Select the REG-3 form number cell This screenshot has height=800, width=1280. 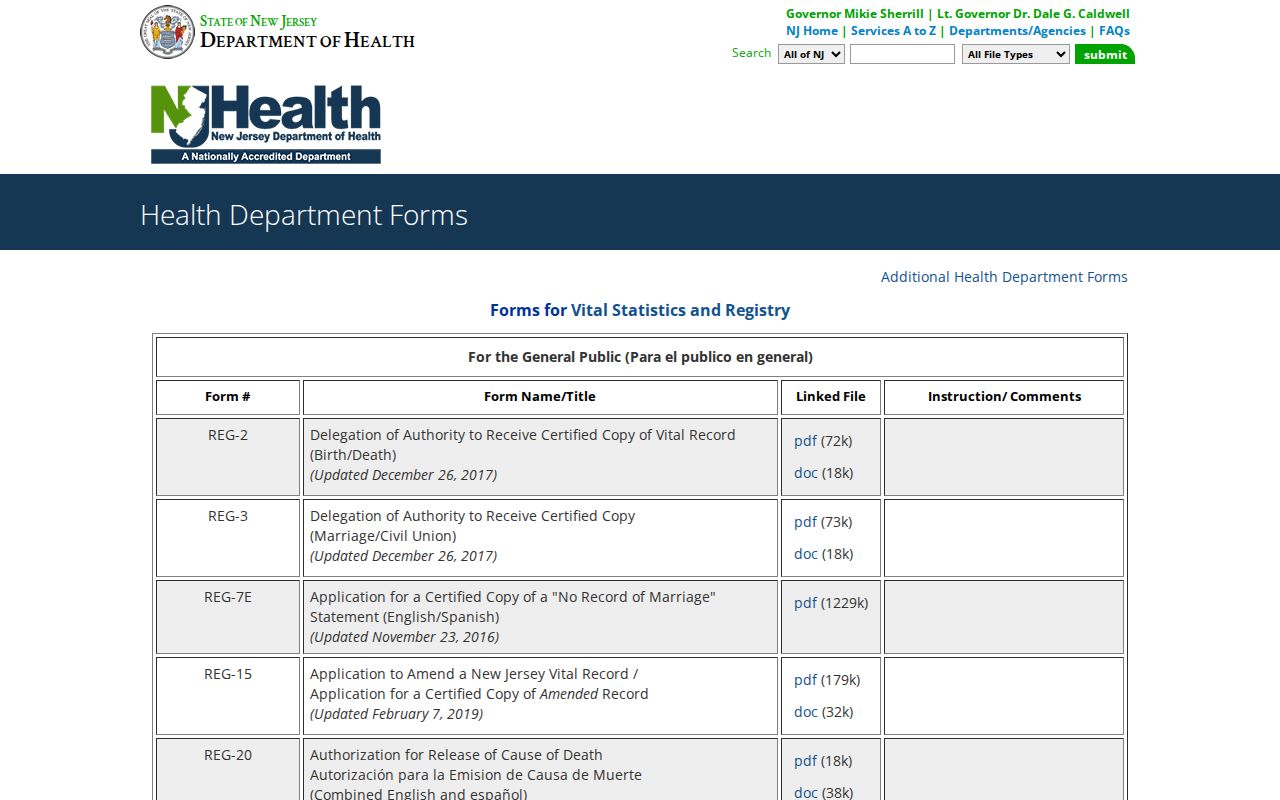tap(228, 538)
